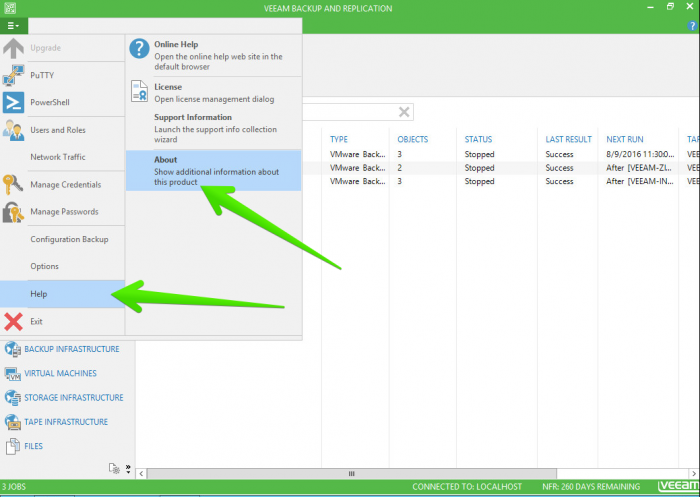Image resolution: width=700 pixels, height=497 pixels.
Task: Click the Users and Roles label
Action: coord(58,130)
